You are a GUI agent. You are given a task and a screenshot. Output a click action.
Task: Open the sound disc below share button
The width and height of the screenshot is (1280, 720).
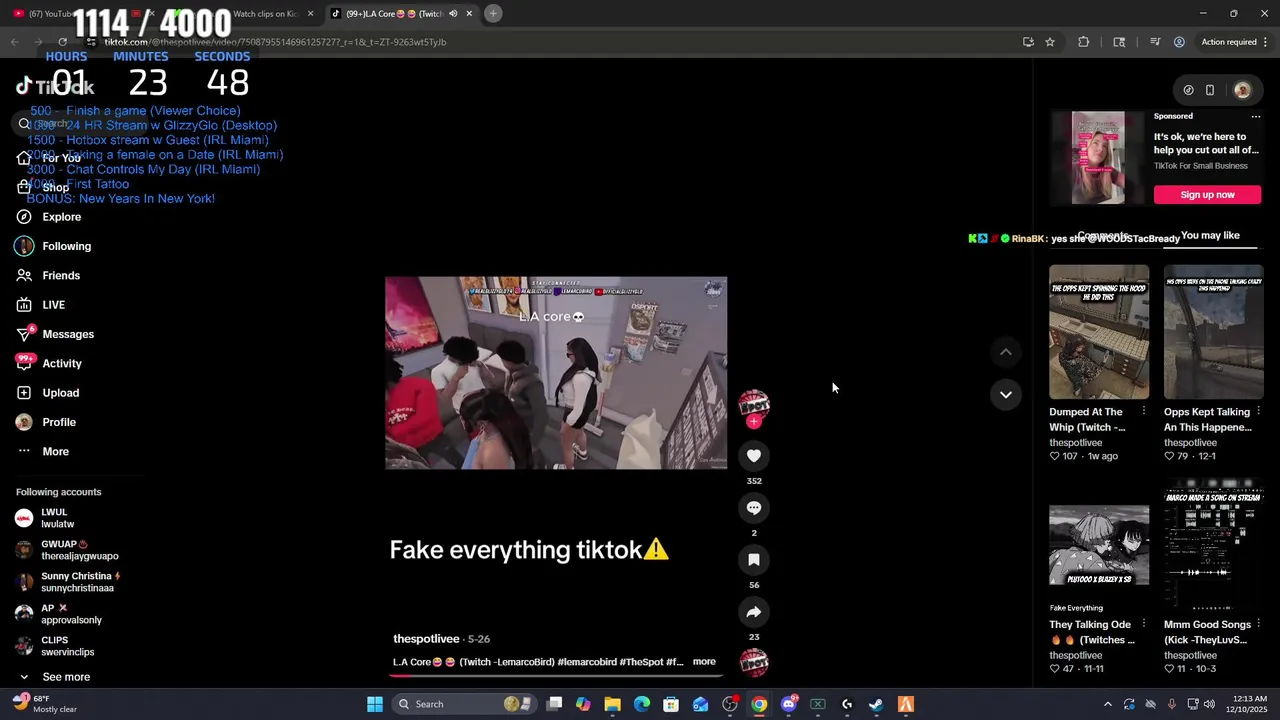754,662
